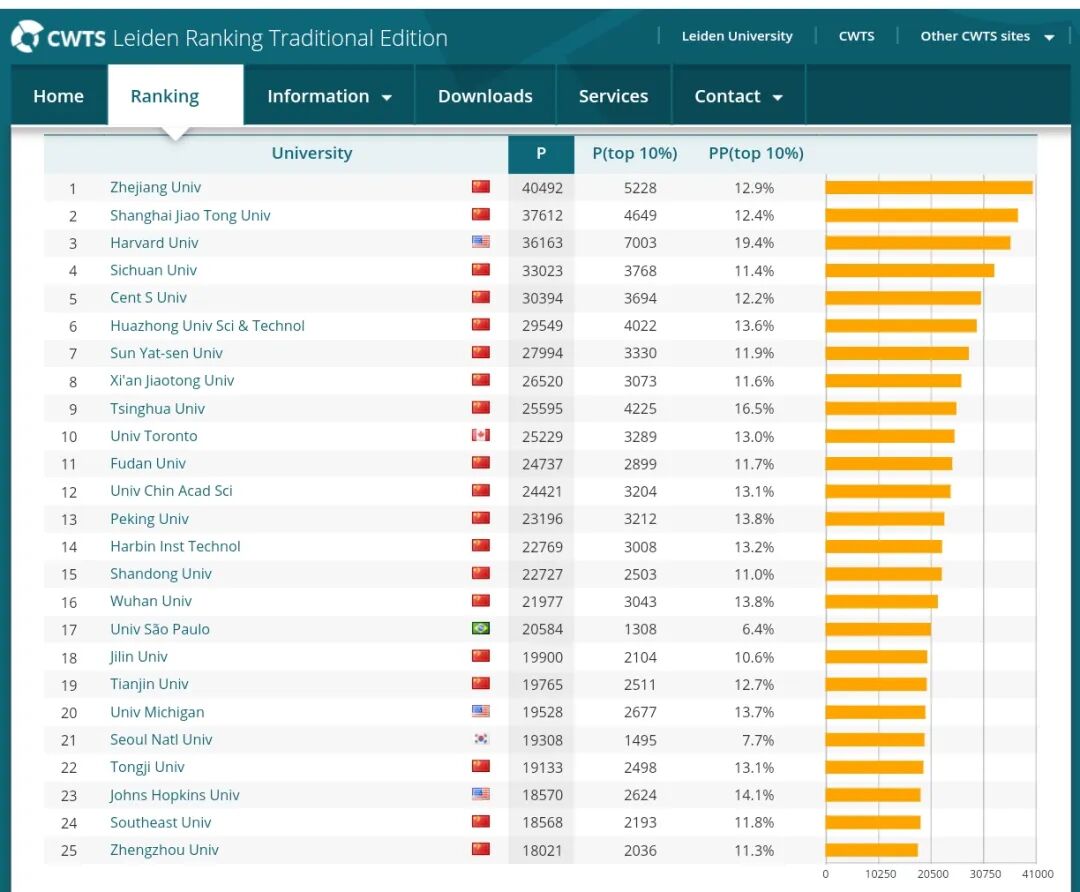Open Harbin Inst Technol link

(x=175, y=546)
